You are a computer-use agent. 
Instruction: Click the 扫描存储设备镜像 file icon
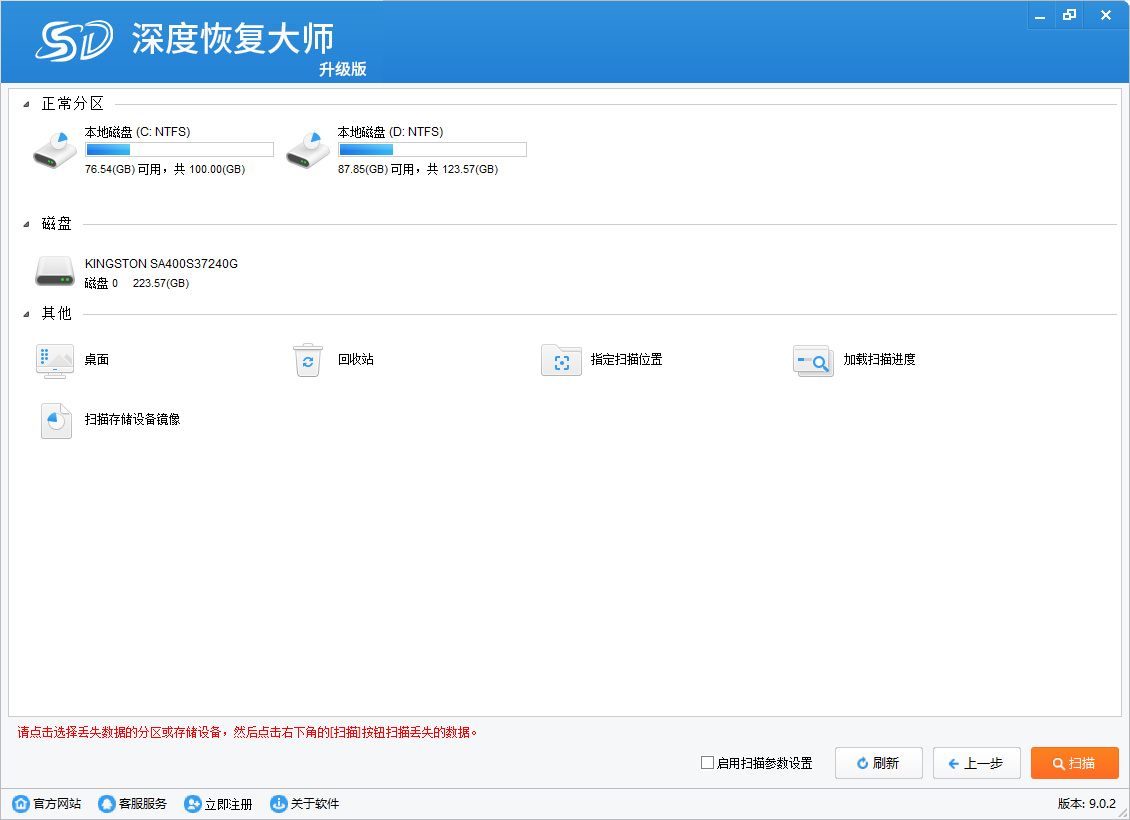pyautogui.click(x=56, y=421)
